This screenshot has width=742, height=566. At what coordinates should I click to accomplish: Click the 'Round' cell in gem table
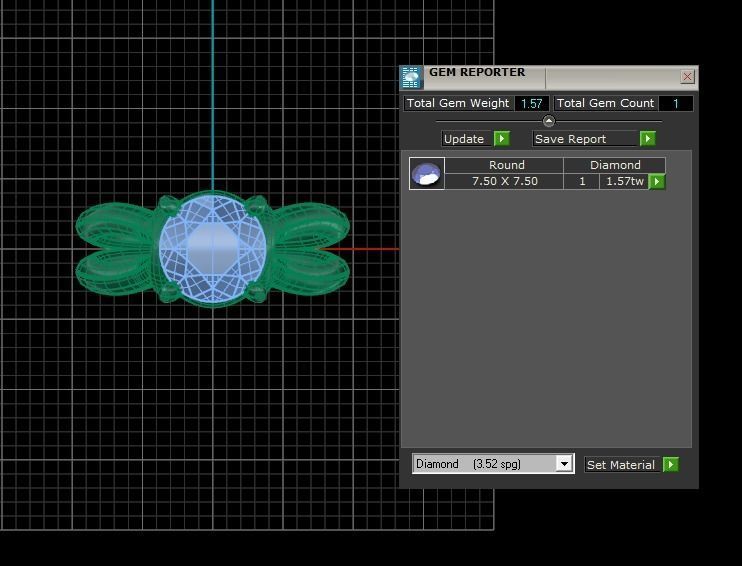pyautogui.click(x=504, y=165)
